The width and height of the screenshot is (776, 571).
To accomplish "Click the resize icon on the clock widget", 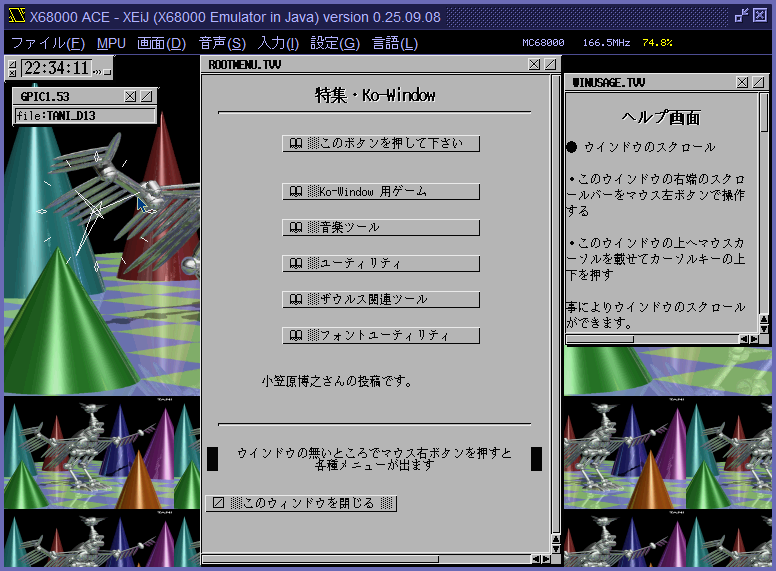I will point(12,63).
